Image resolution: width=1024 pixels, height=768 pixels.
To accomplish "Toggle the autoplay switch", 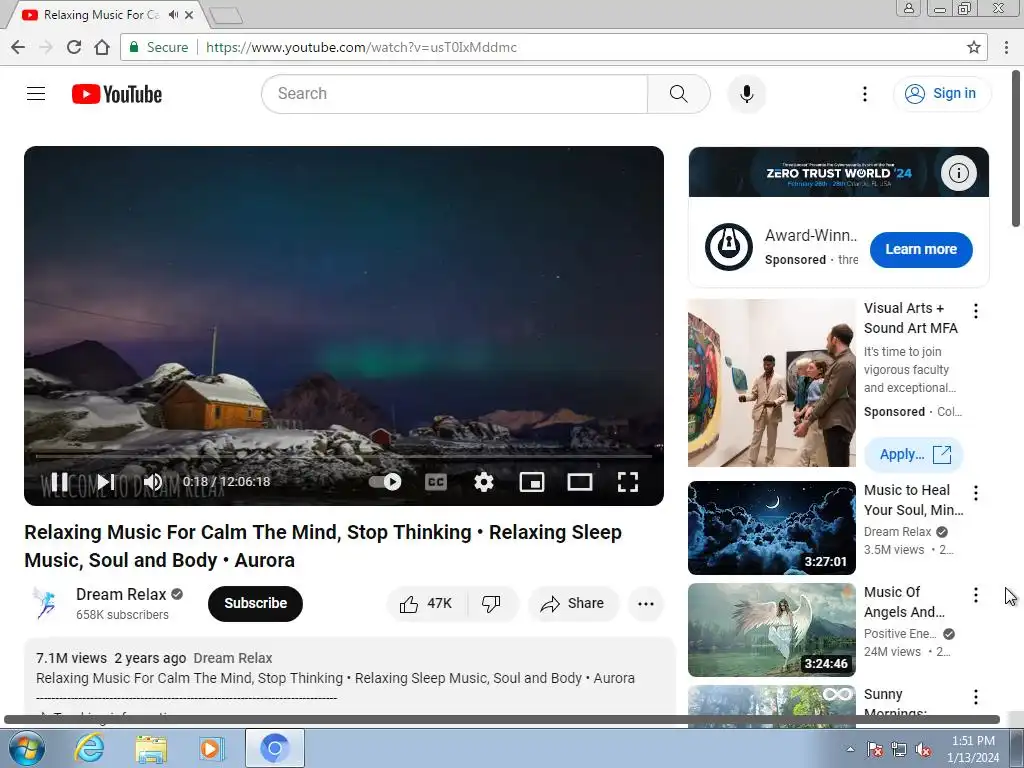I will tap(385, 482).
